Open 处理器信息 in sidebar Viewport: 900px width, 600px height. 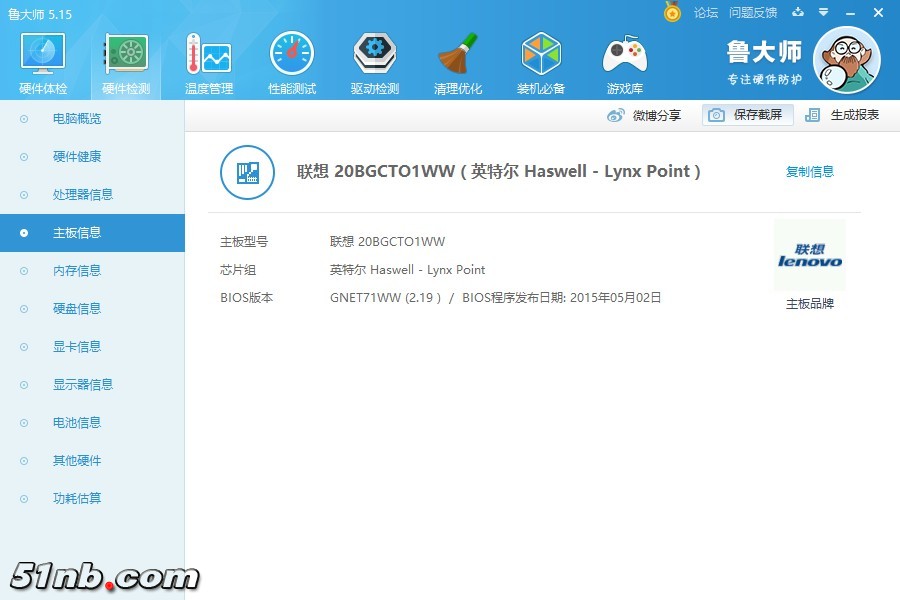click(x=83, y=195)
